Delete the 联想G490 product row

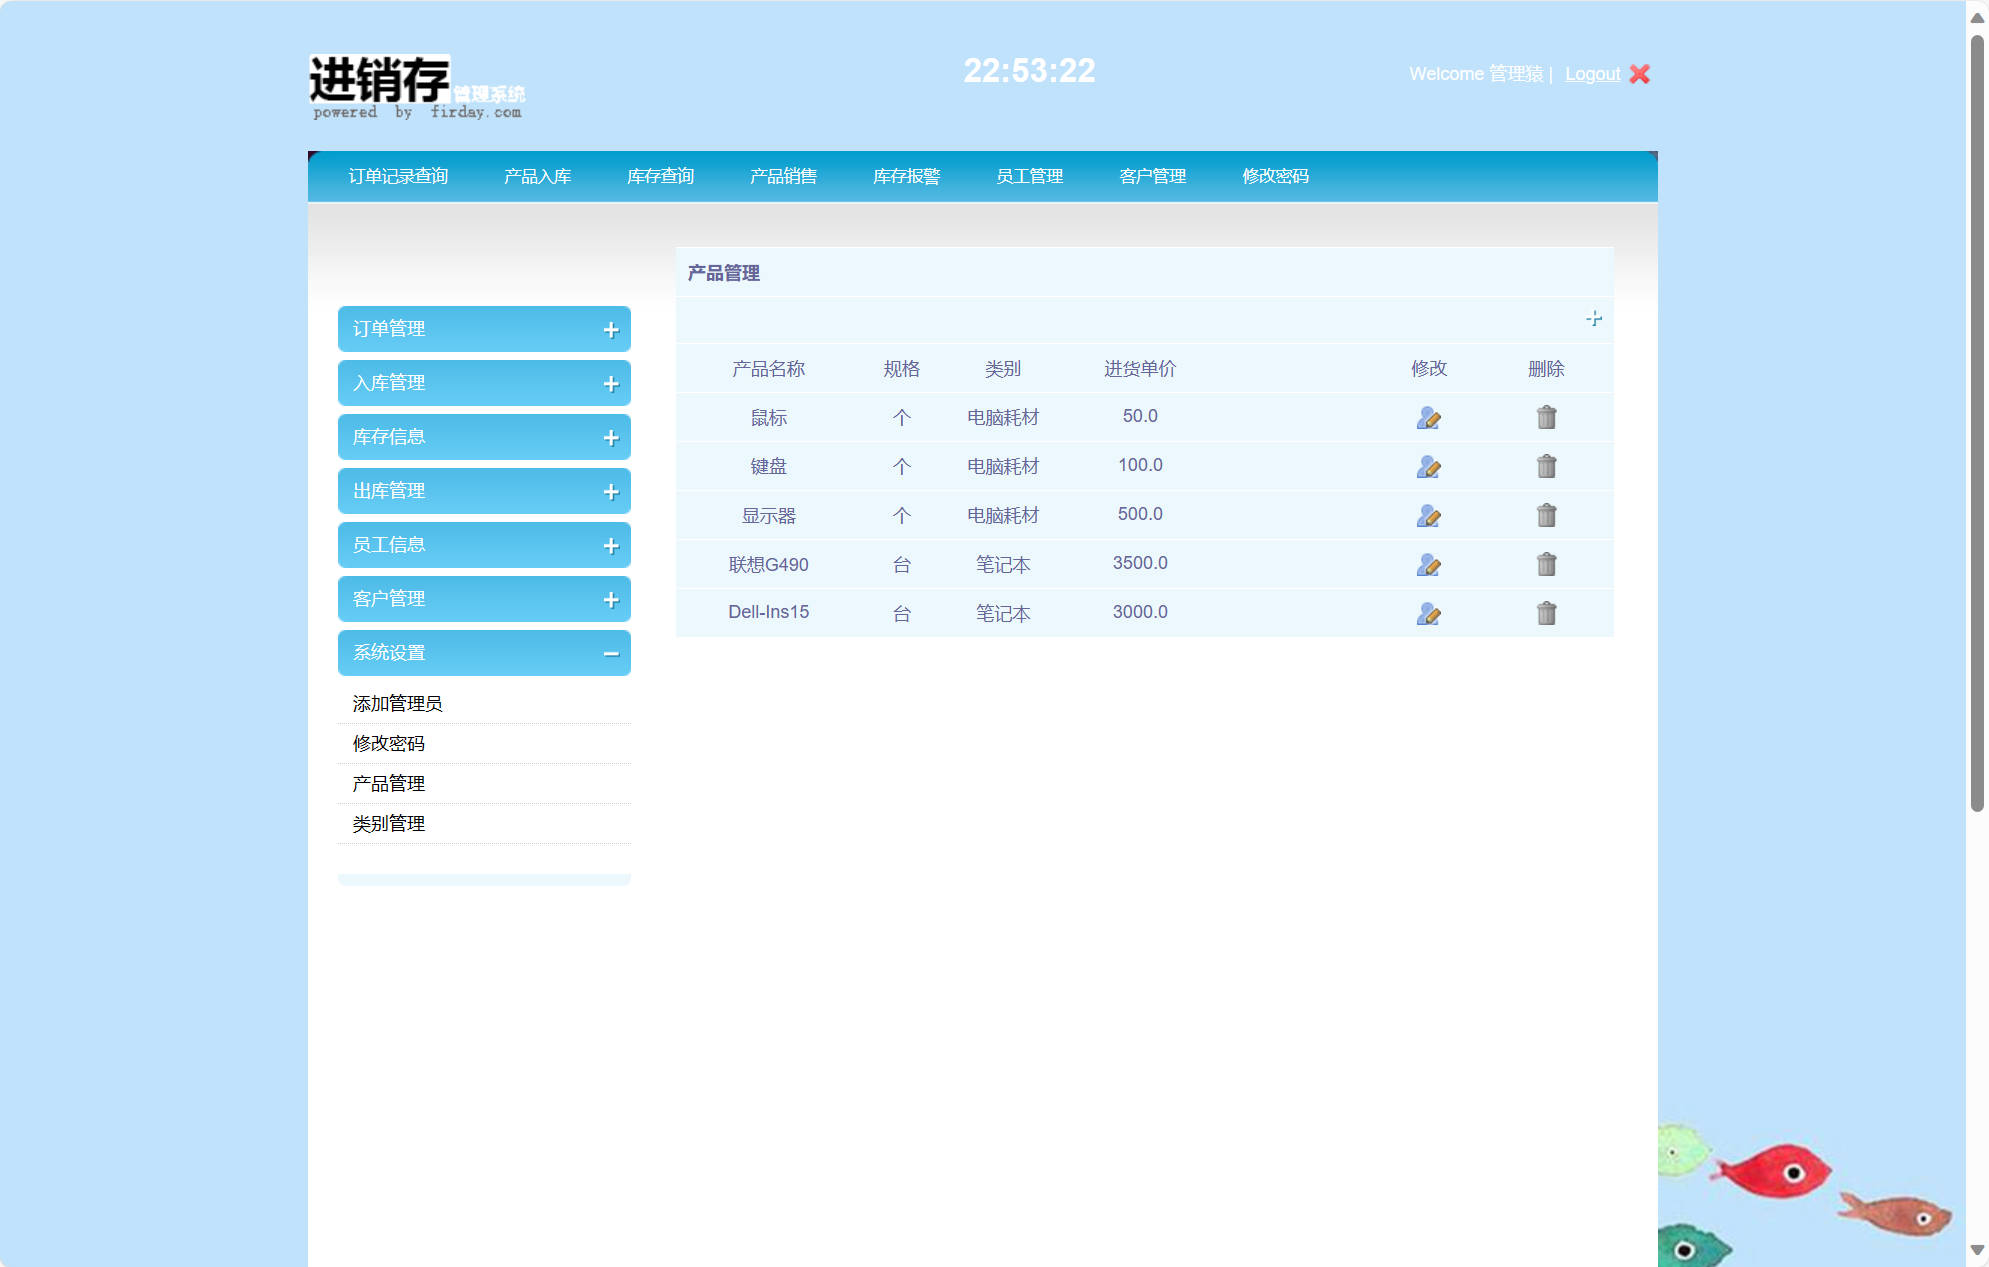click(x=1546, y=564)
